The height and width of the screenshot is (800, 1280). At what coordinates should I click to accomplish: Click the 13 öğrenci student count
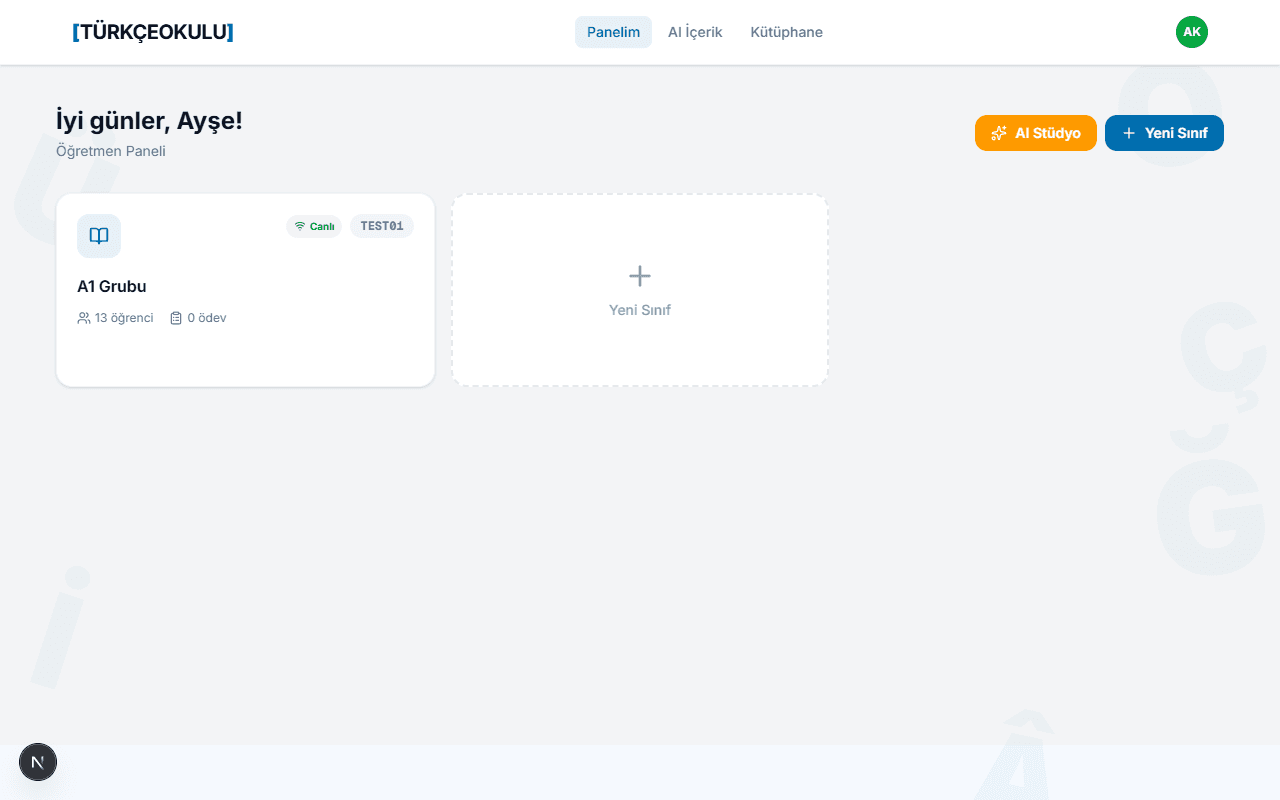115,318
